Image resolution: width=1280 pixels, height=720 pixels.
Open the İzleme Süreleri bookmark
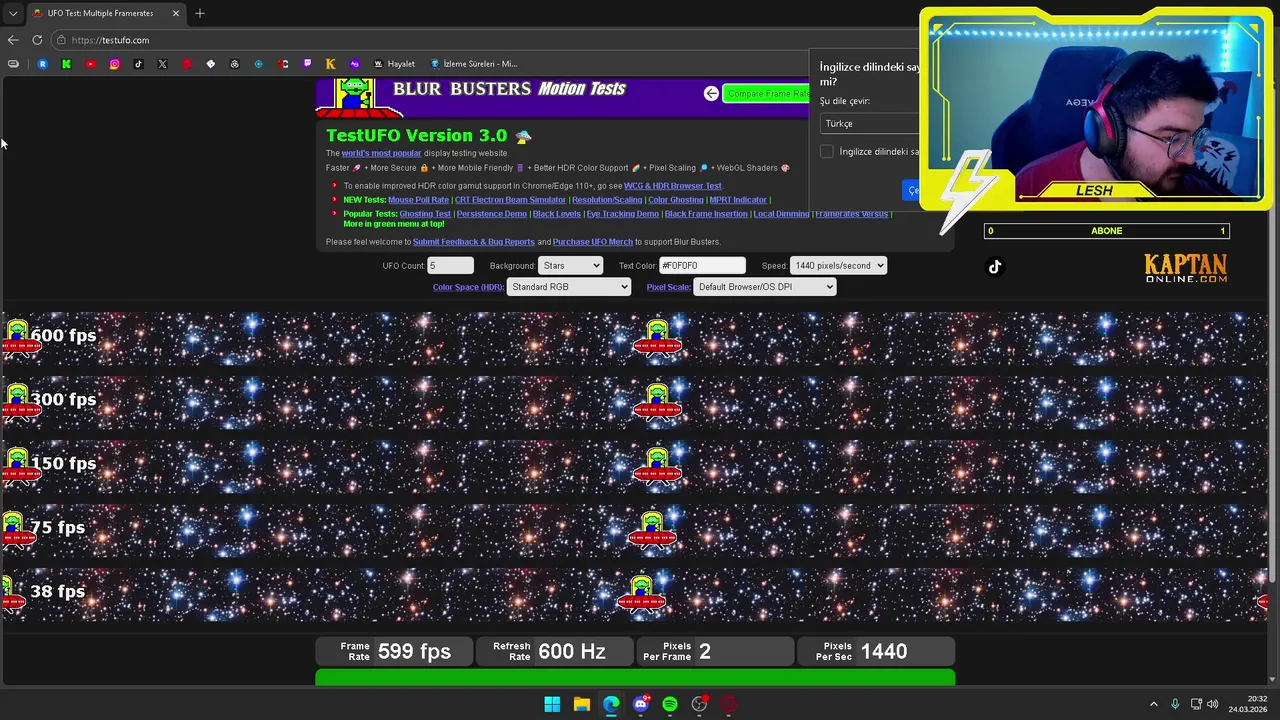pos(473,64)
